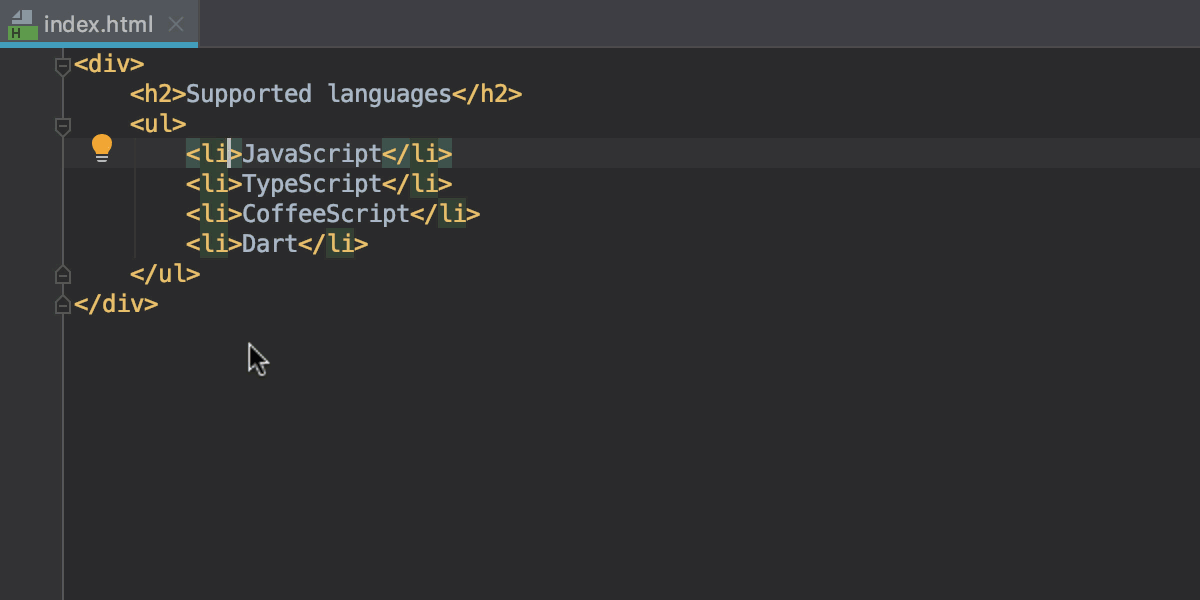Click the CoffeeScript list item text
Image resolution: width=1200 pixels, height=600 pixels.
pos(326,214)
